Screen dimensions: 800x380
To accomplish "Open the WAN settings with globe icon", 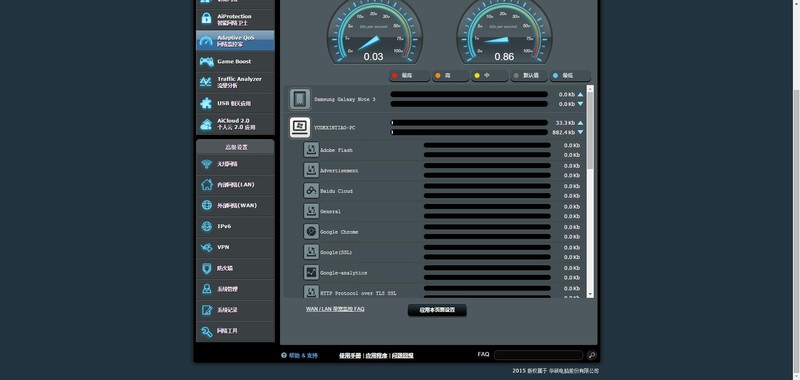I will click(x=235, y=206).
